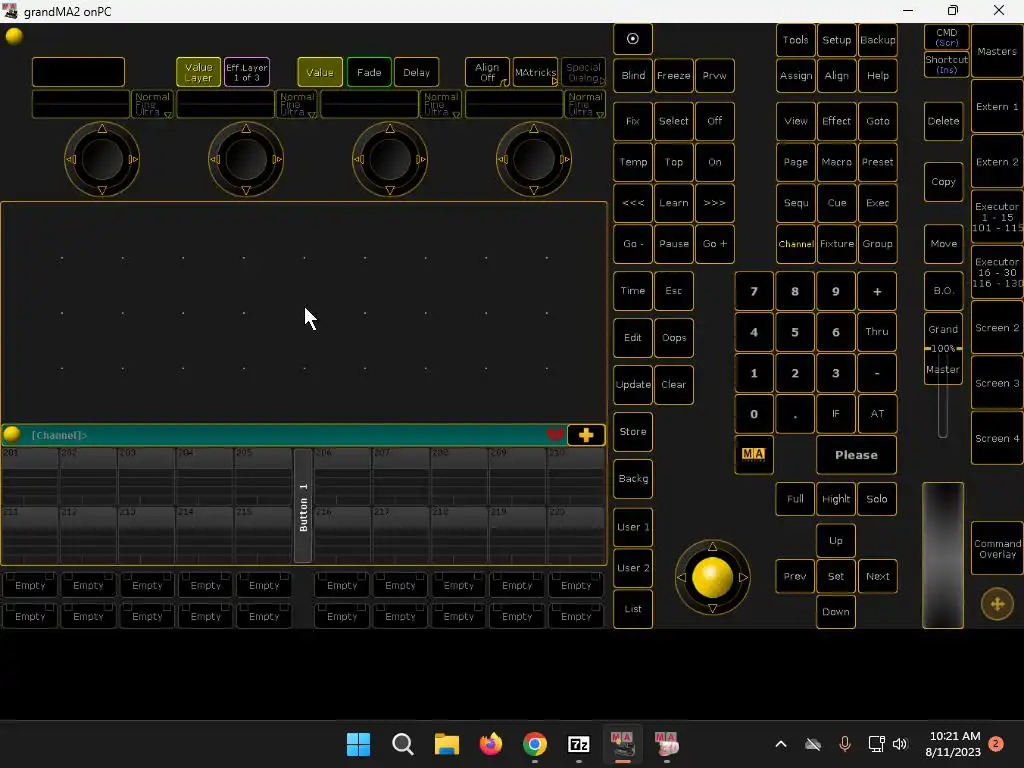Click up arrow on first encoder wheel

pos(102,129)
